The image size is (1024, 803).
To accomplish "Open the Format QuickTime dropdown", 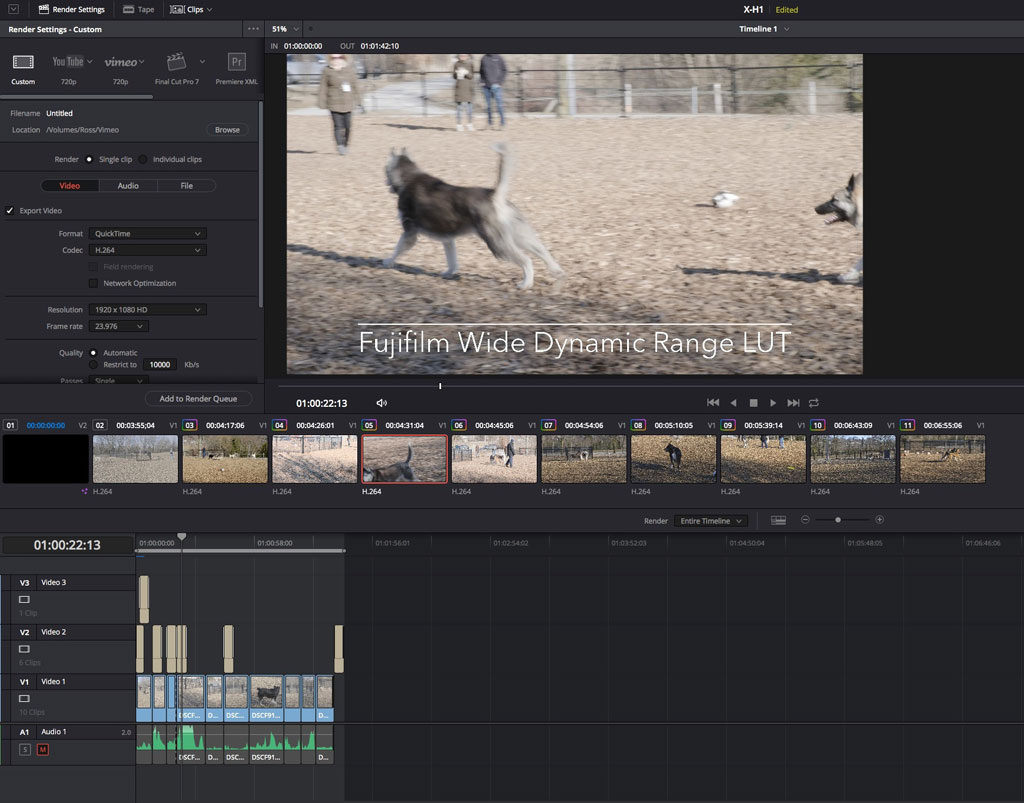I will point(146,233).
